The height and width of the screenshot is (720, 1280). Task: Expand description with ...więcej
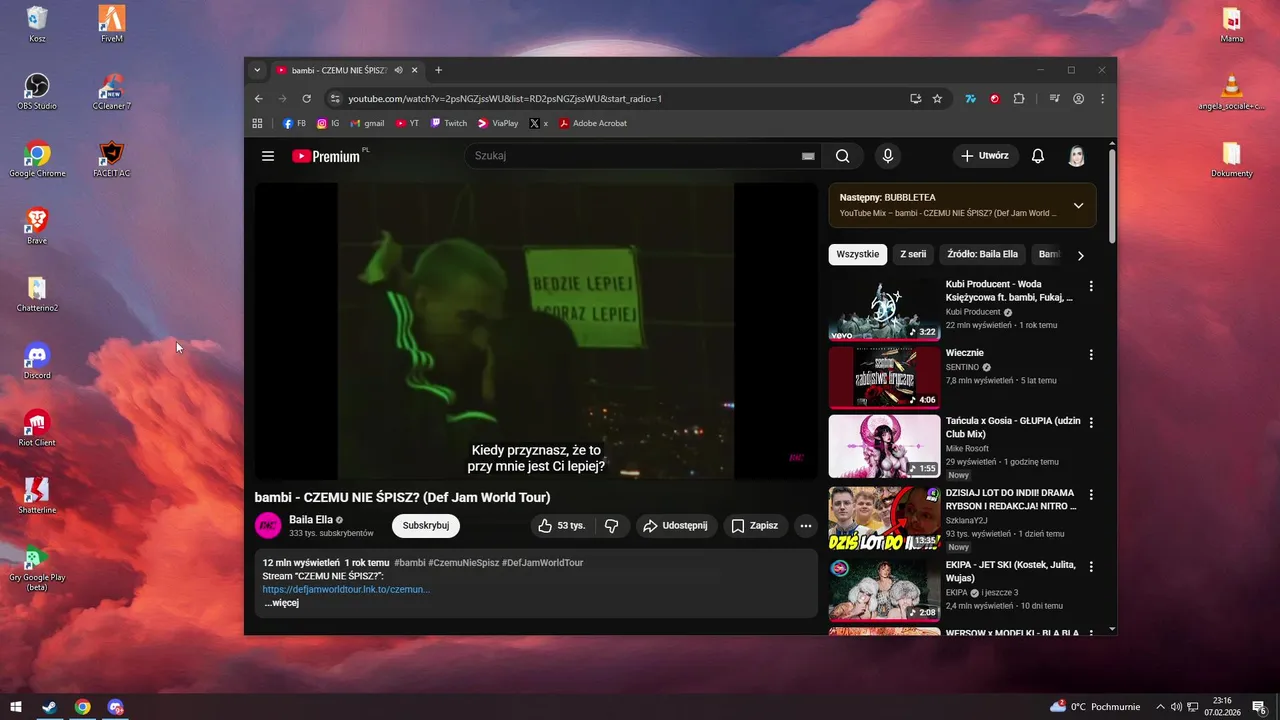click(281, 603)
